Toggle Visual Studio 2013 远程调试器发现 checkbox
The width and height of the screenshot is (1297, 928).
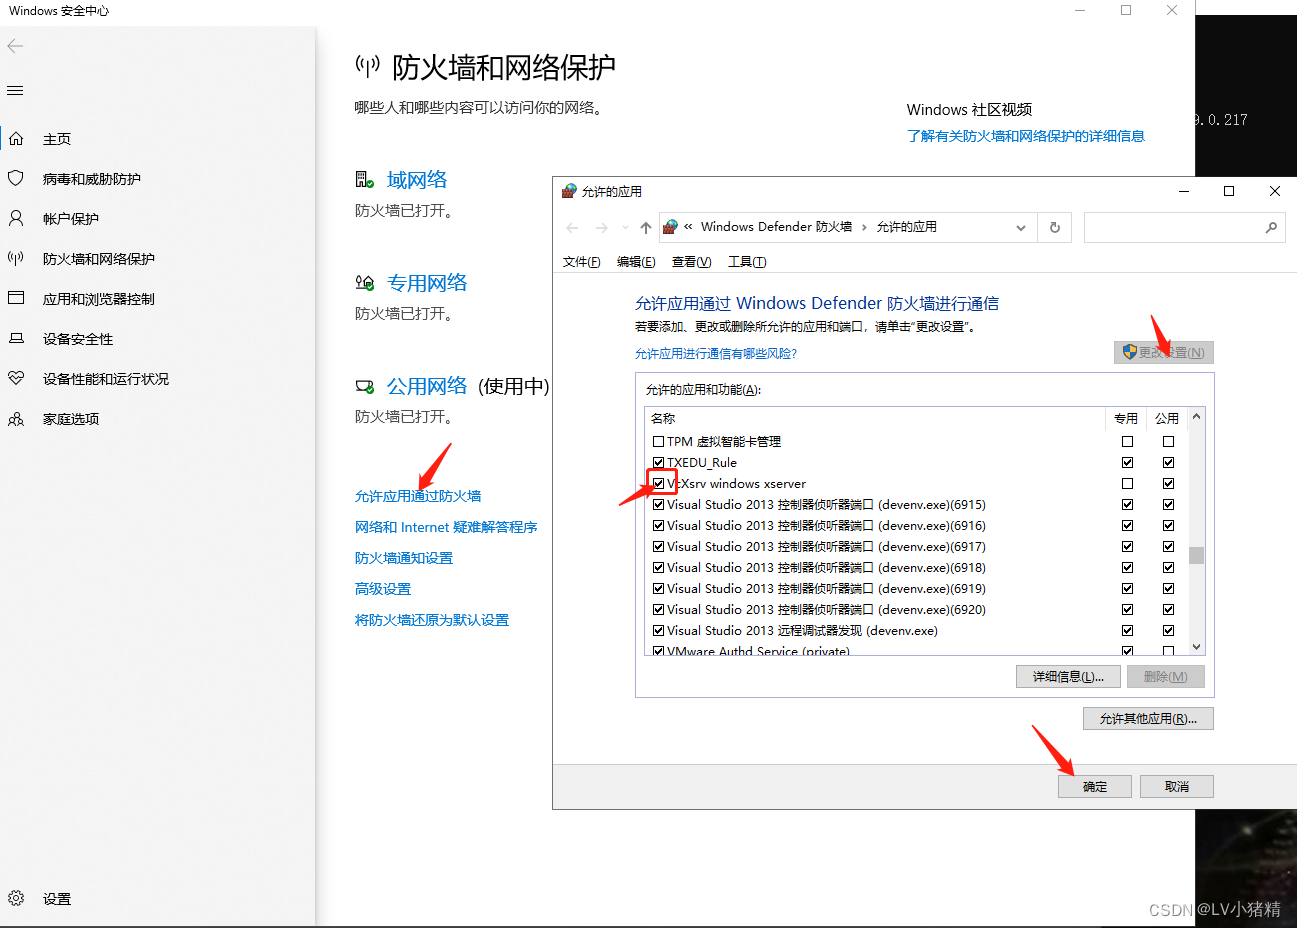click(658, 631)
